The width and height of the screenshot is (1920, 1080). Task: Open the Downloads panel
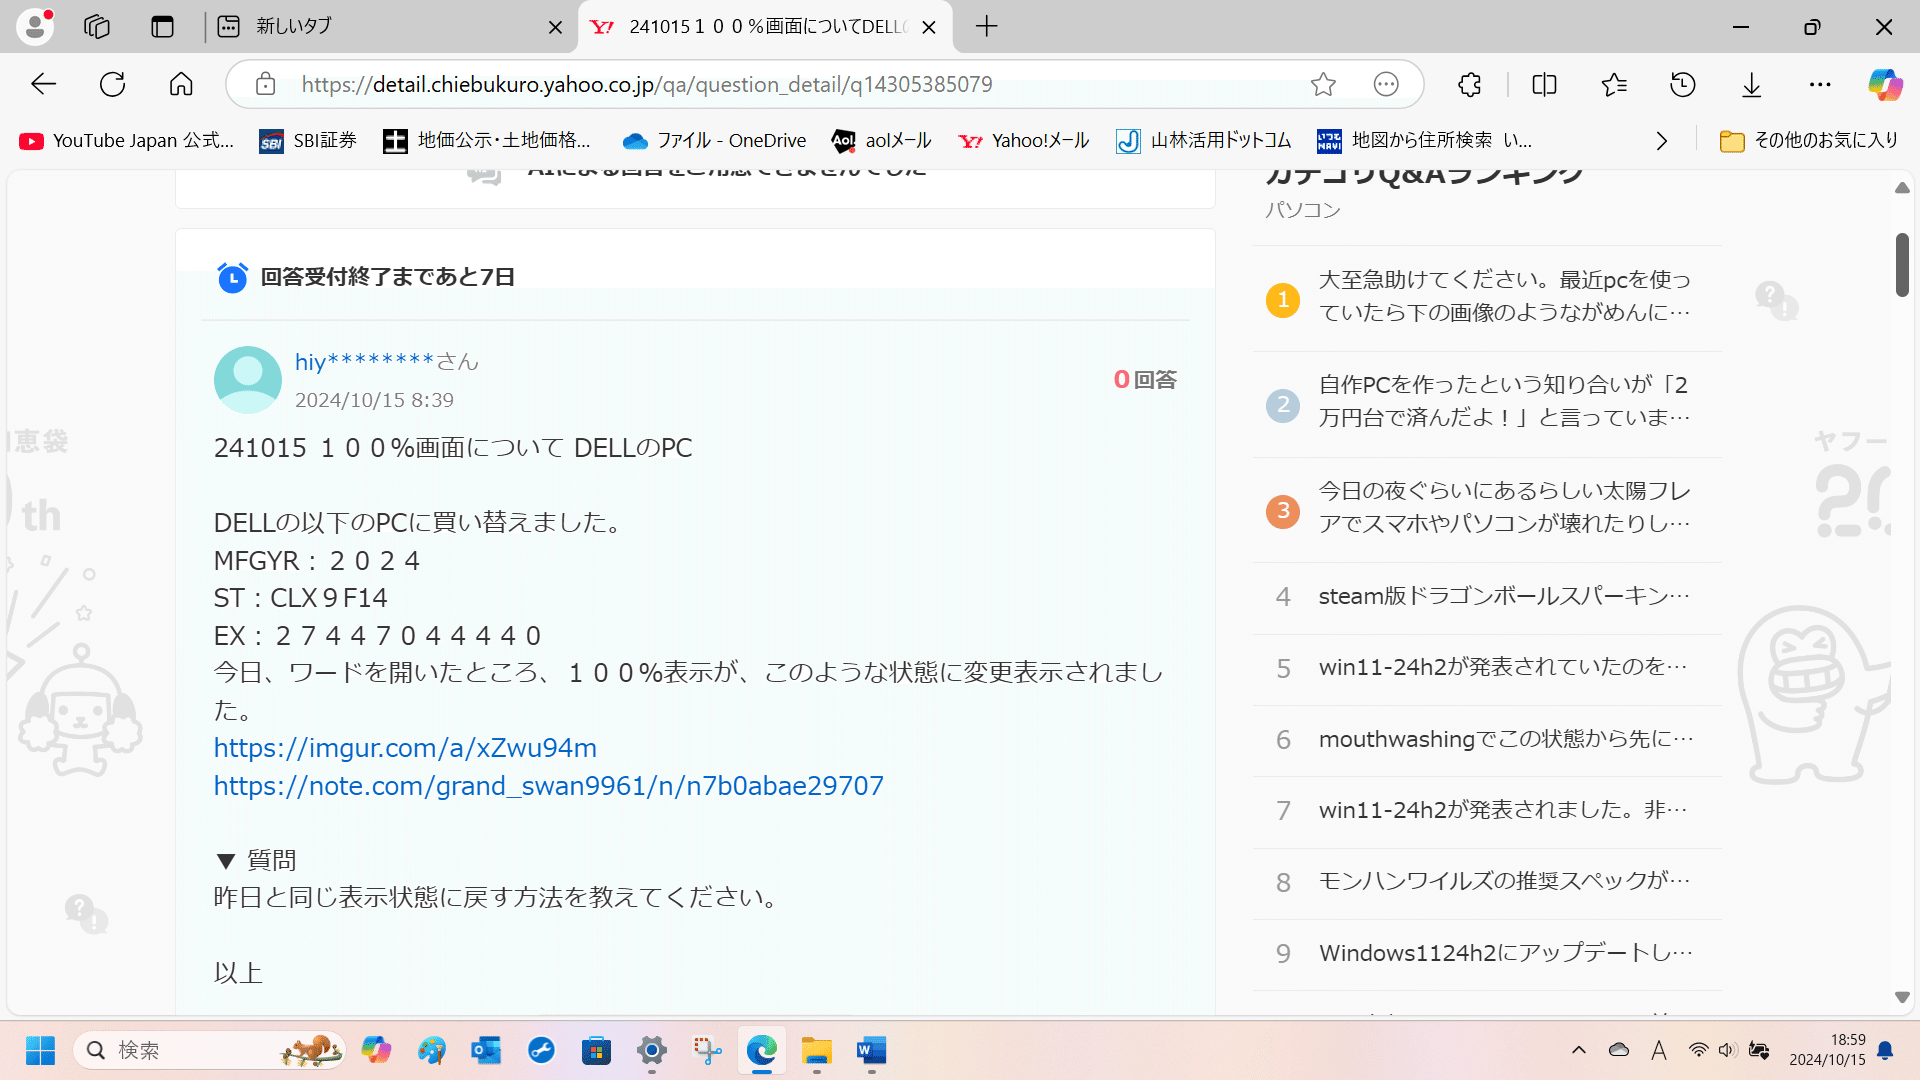click(1751, 84)
